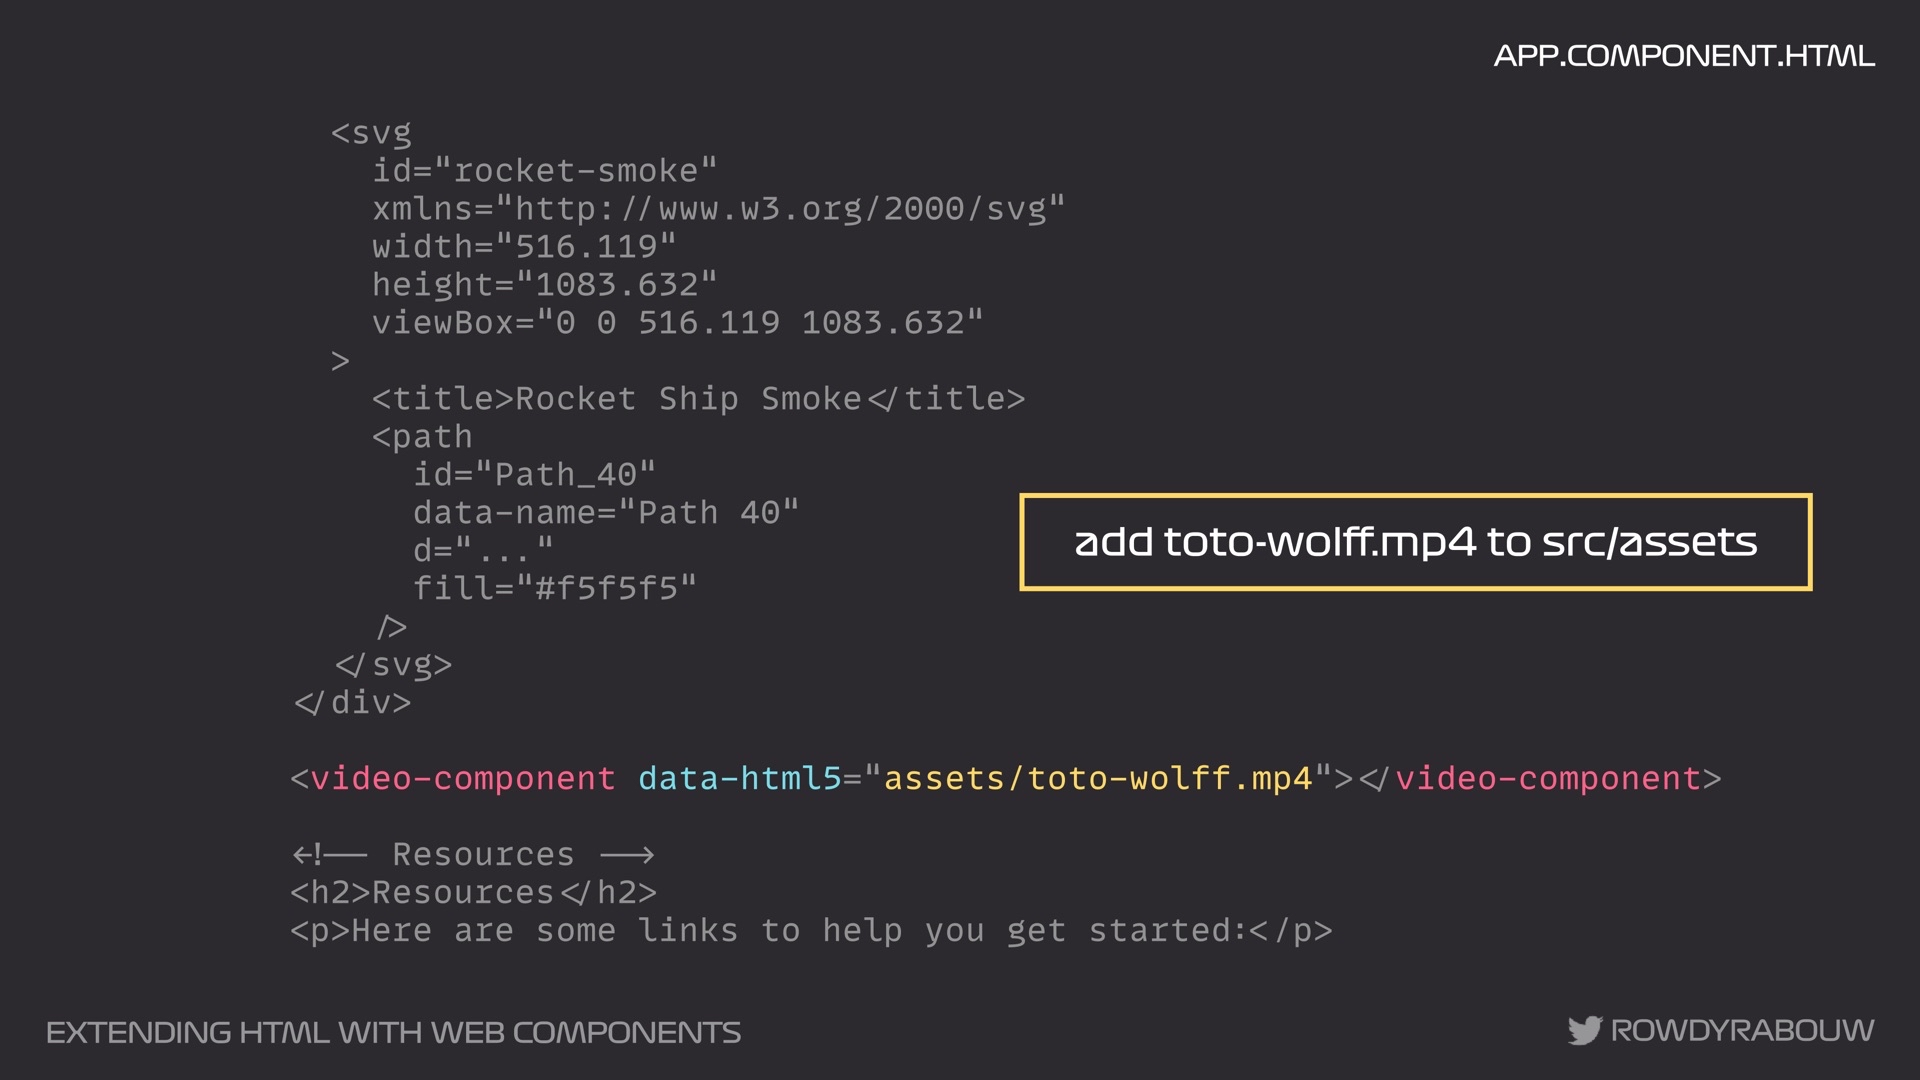1920x1080 pixels.
Task: Click the opening svg tag line
Action: coord(371,133)
